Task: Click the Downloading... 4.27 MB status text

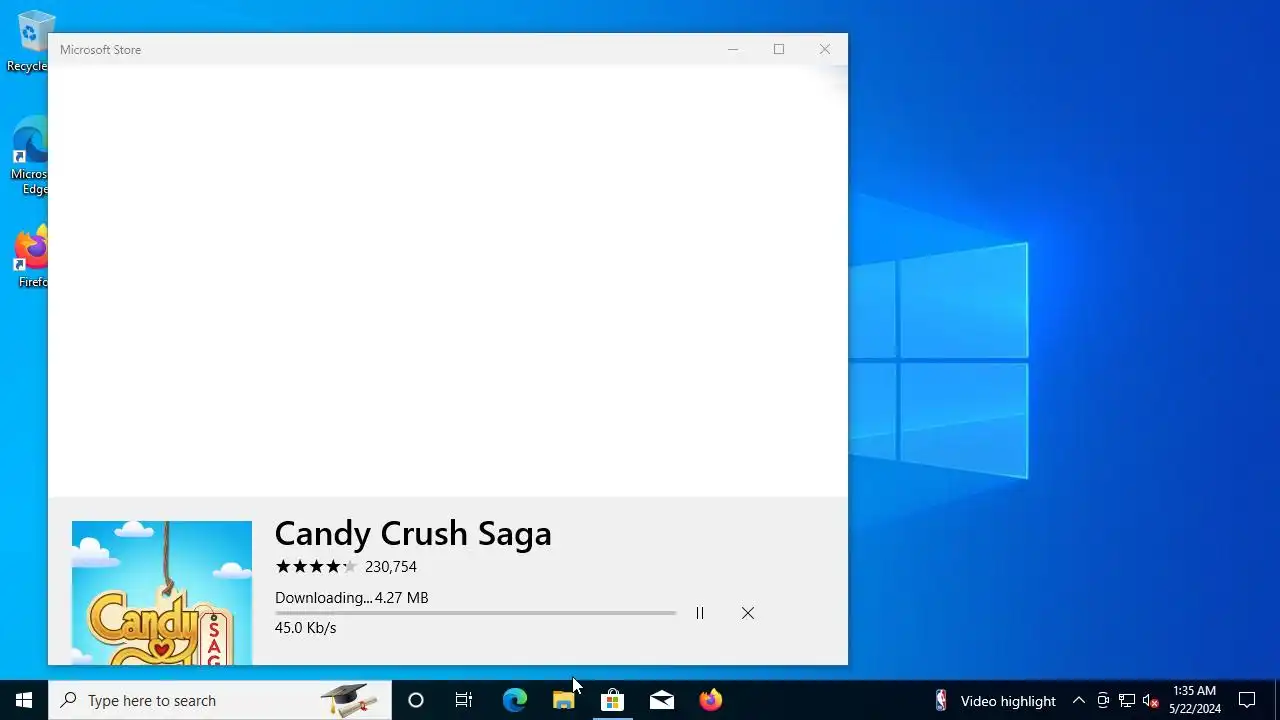Action: point(352,598)
